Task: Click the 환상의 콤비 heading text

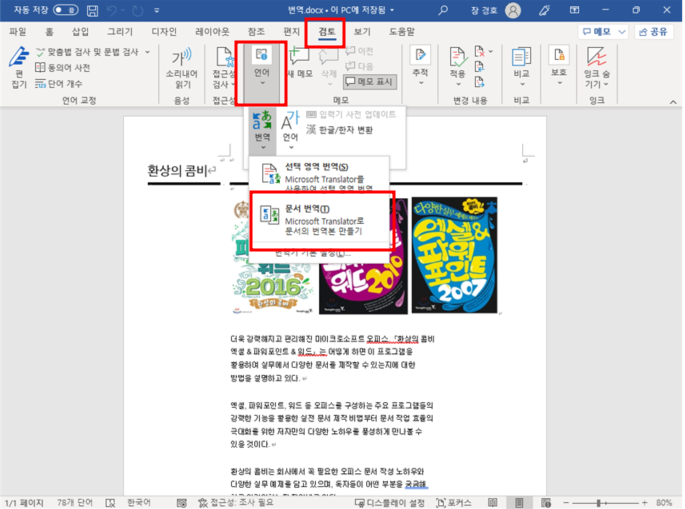Action: tap(177, 170)
